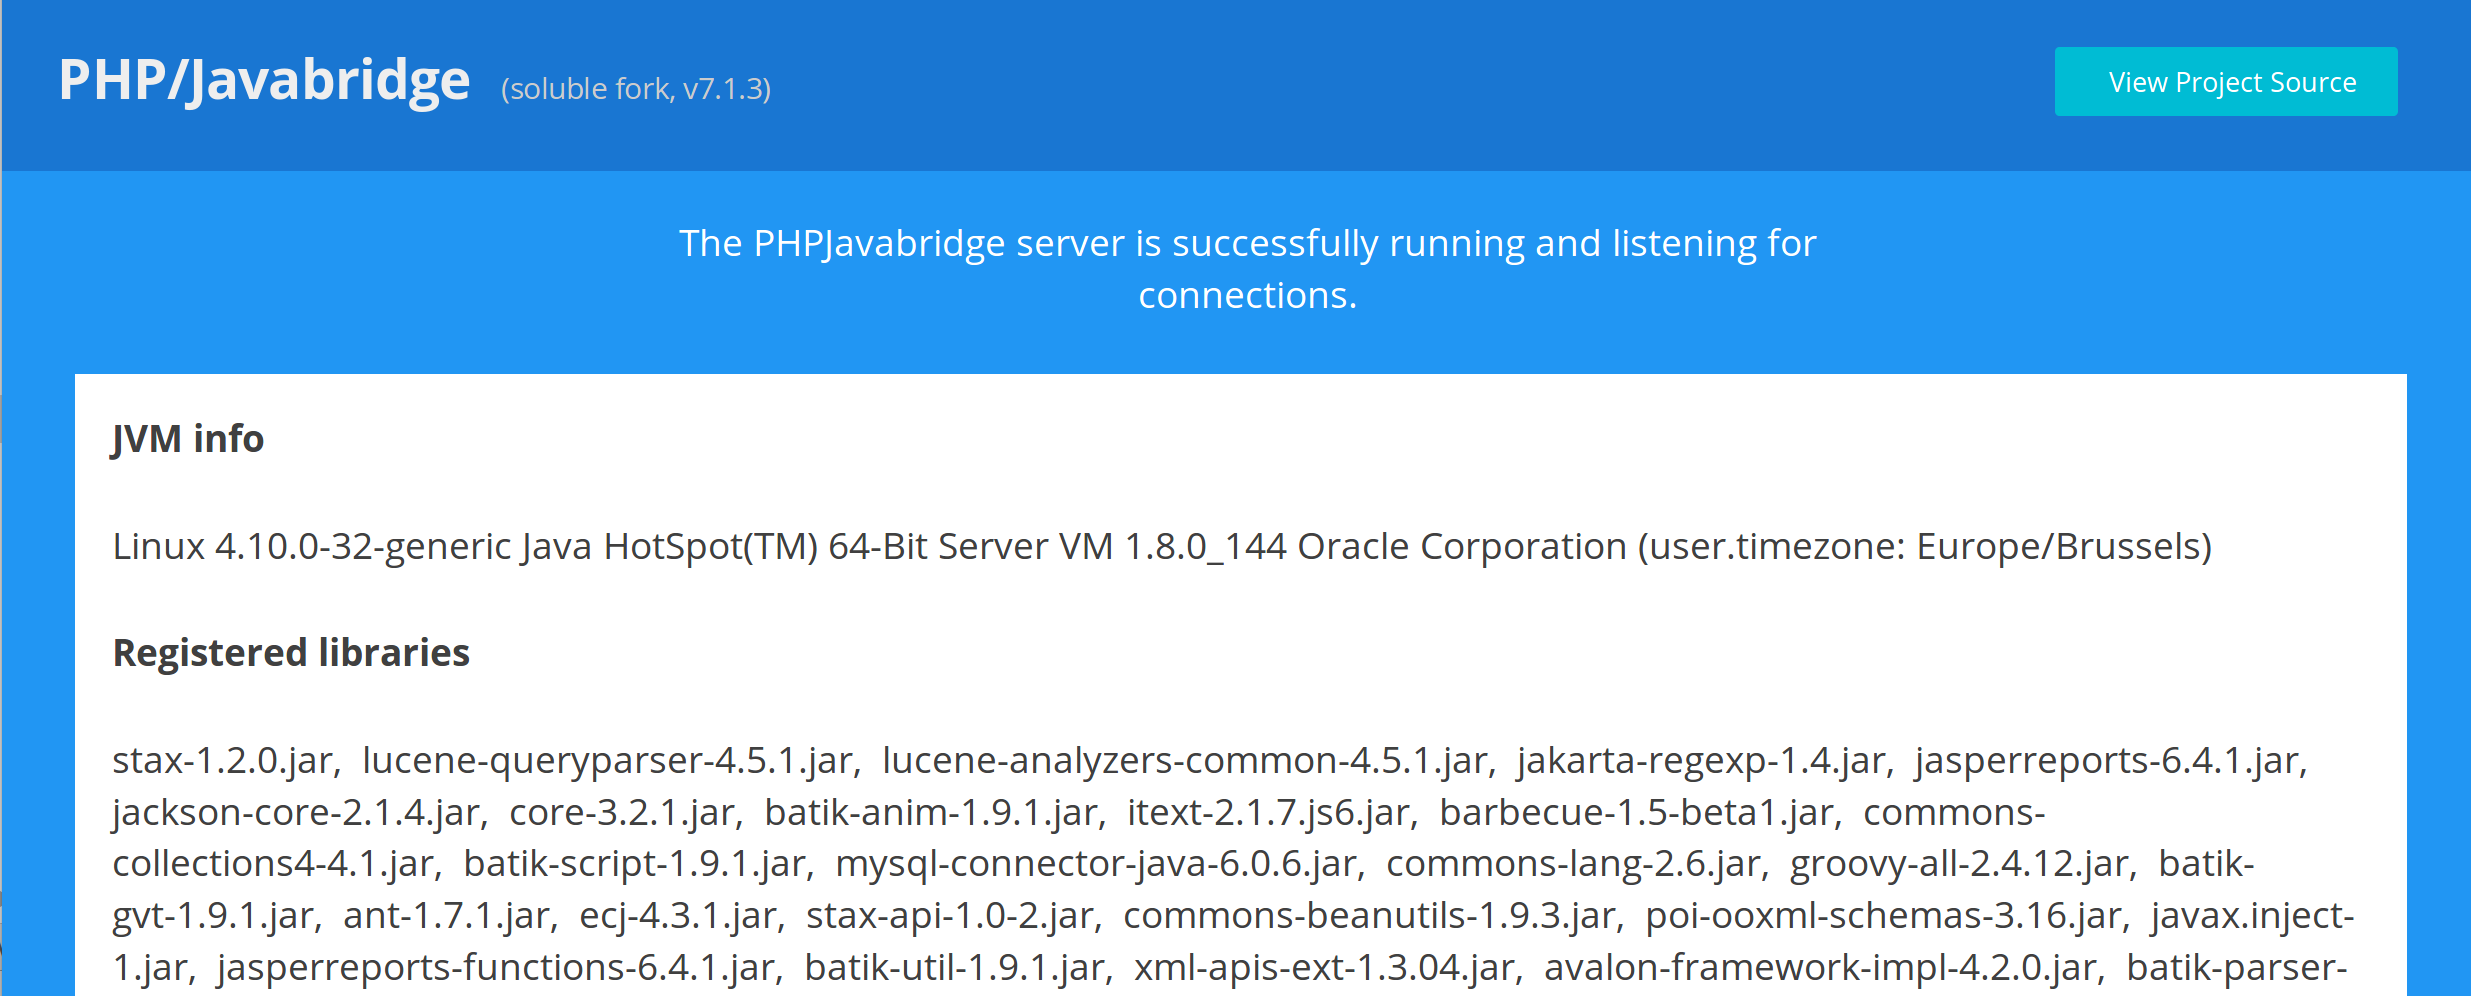Image resolution: width=2471 pixels, height=996 pixels.
Task: Click the server running status message
Action: pyautogui.click(x=1247, y=269)
